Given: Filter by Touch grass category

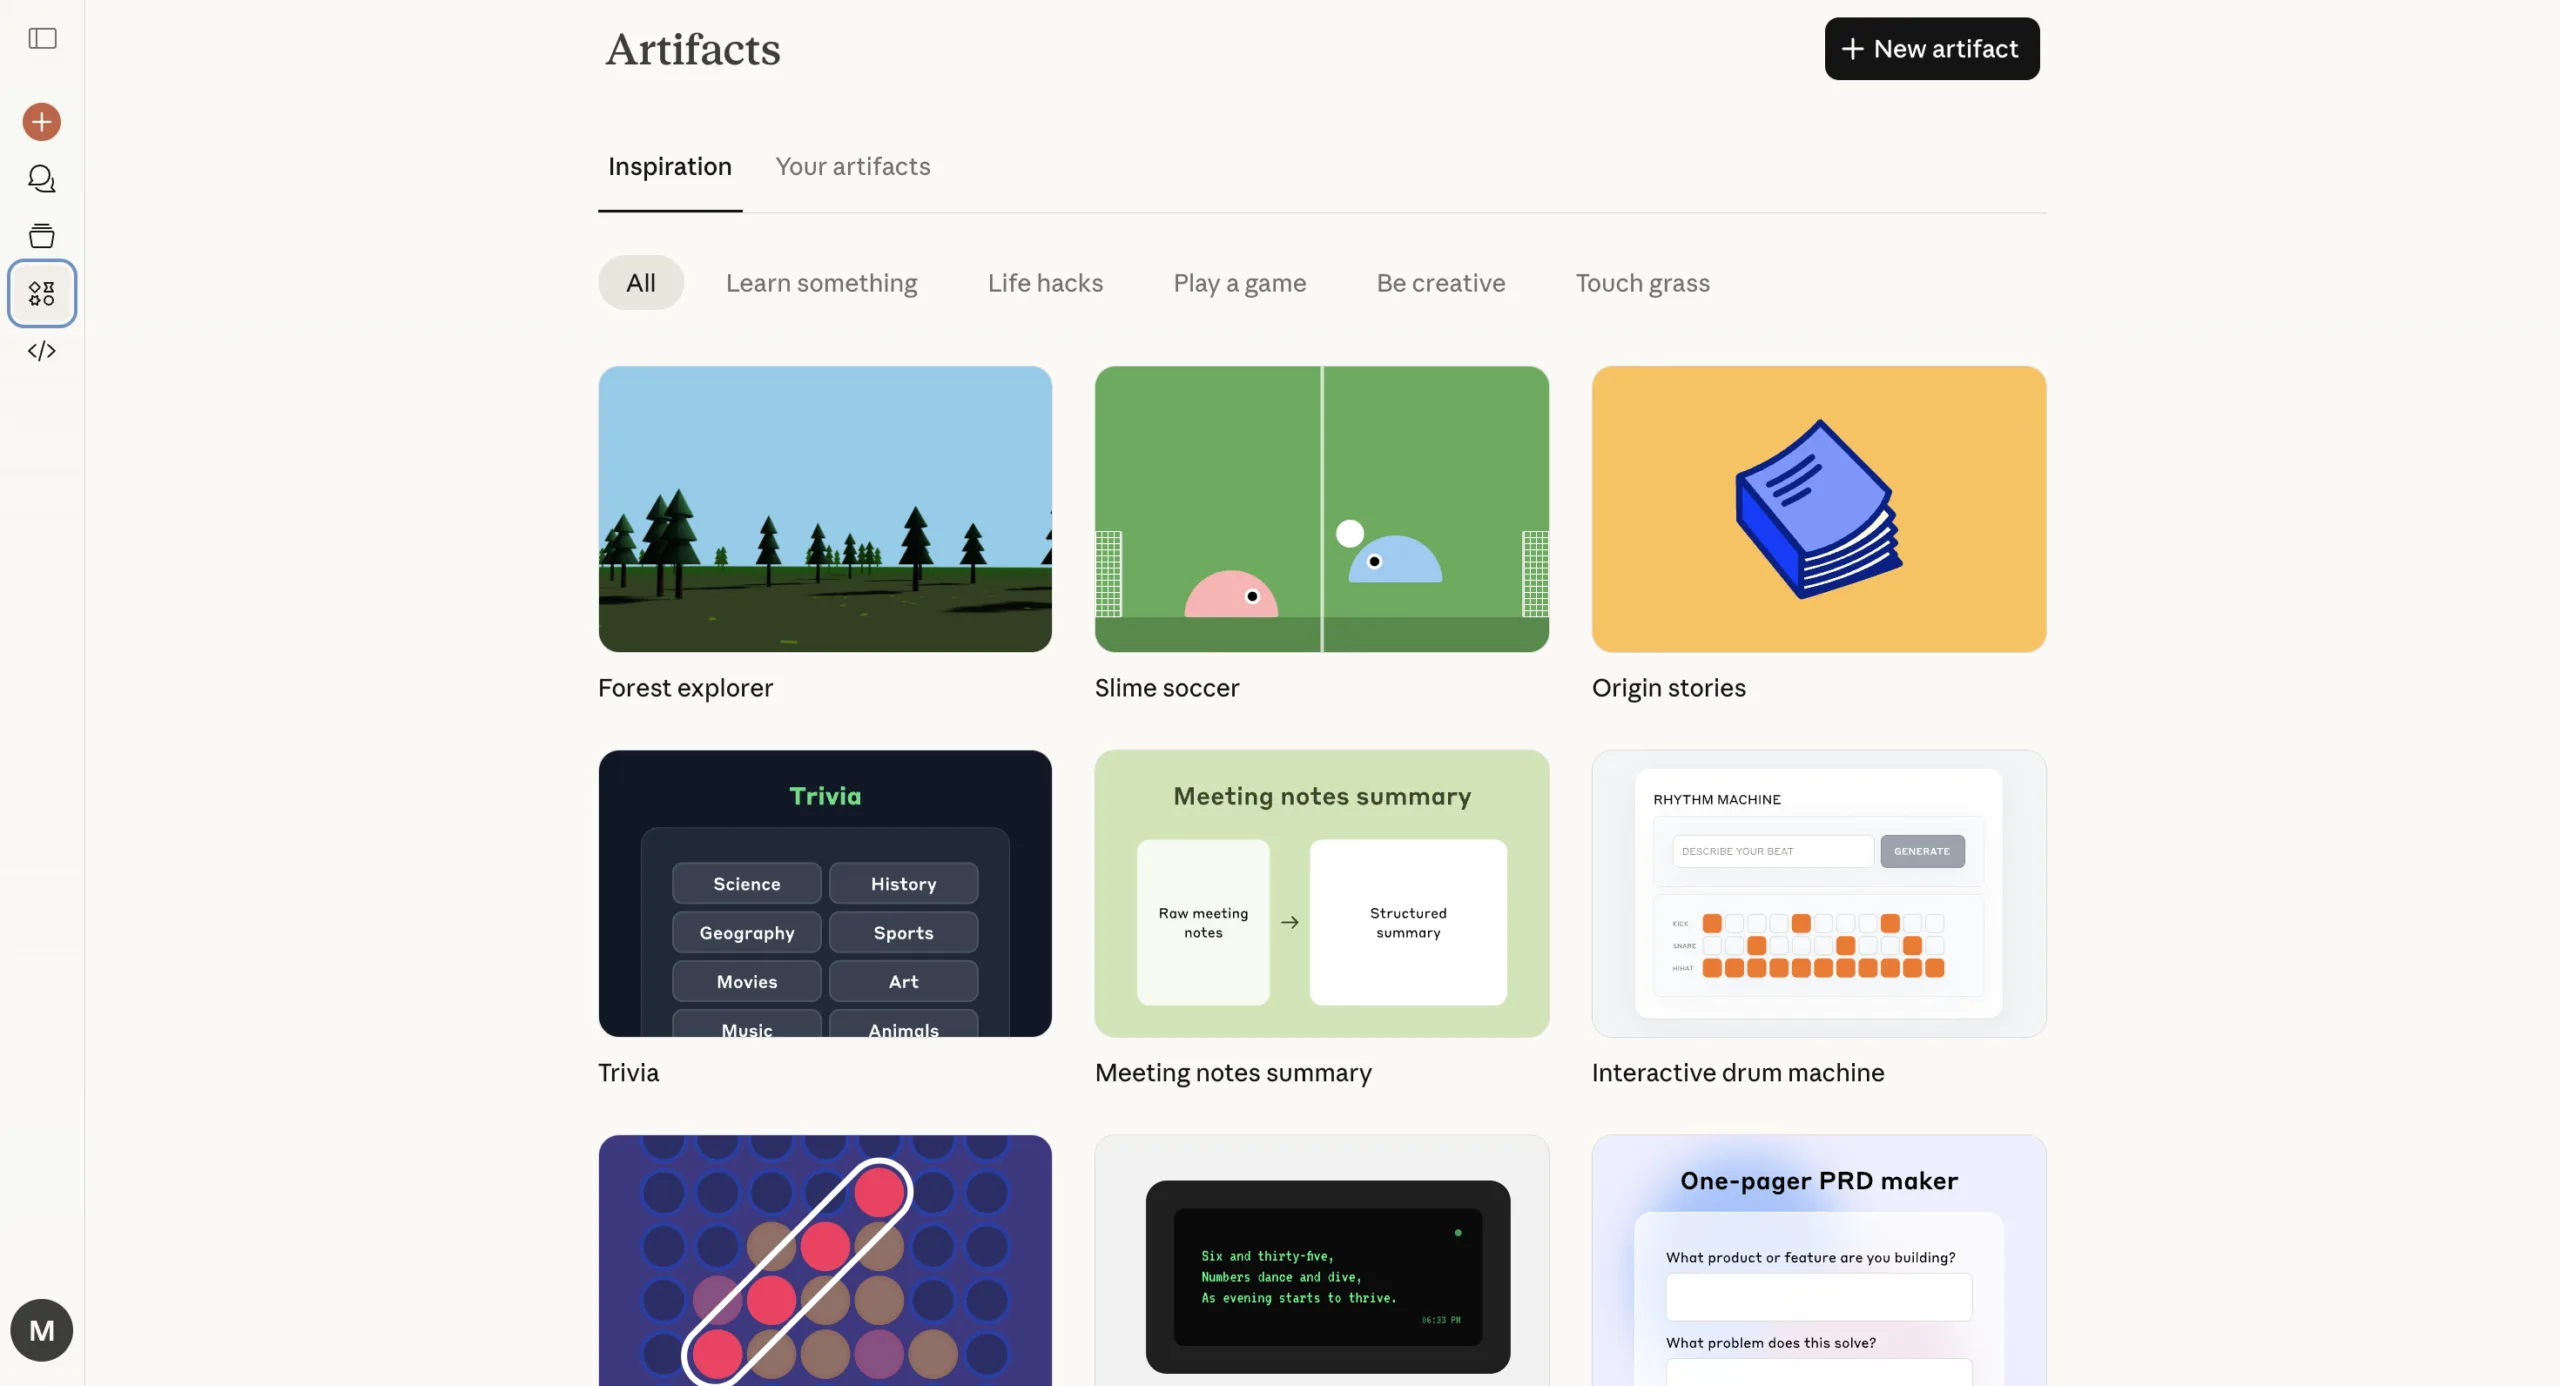Looking at the screenshot, I should 1642,283.
